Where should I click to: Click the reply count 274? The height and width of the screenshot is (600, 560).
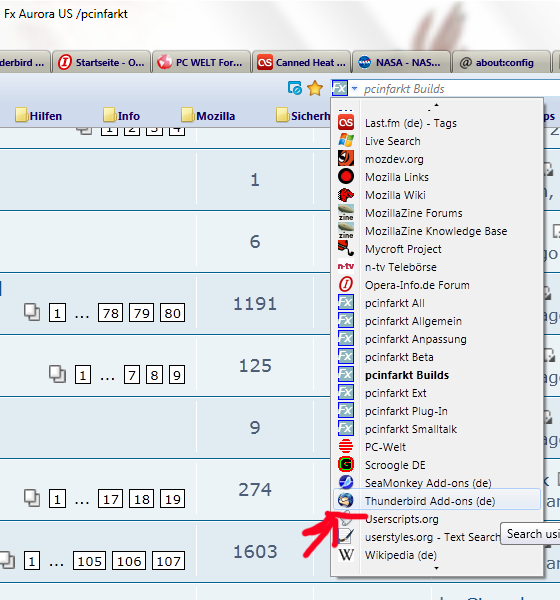(x=255, y=489)
